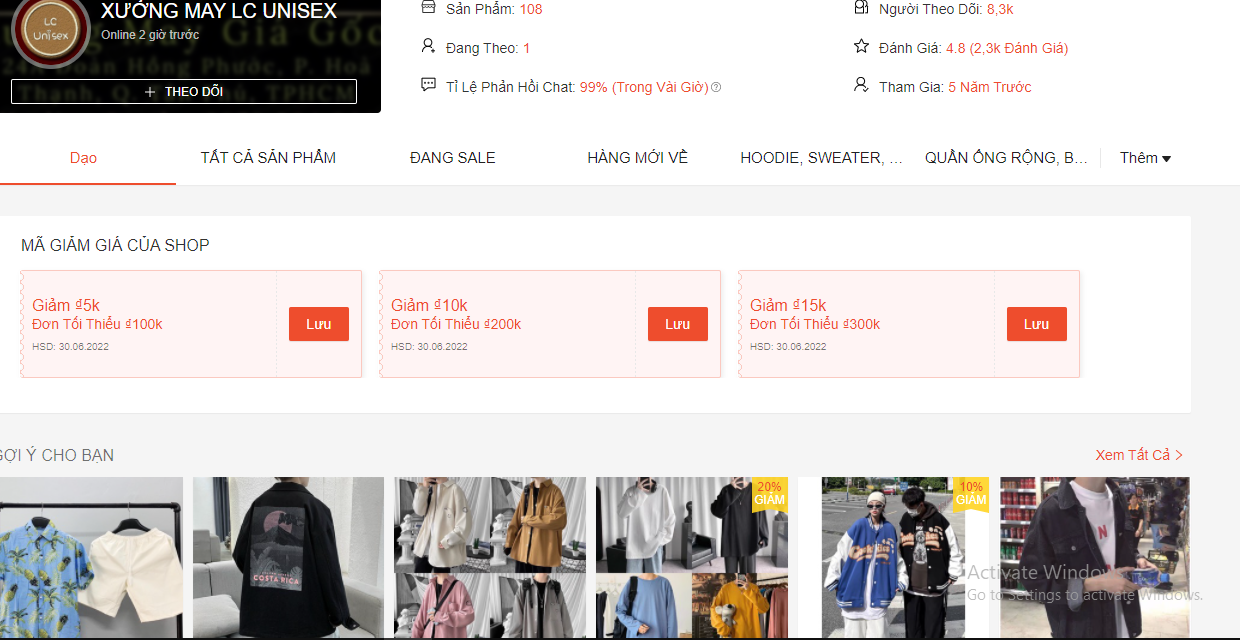Open the Xem Tất Cả link

click(x=1137, y=455)
